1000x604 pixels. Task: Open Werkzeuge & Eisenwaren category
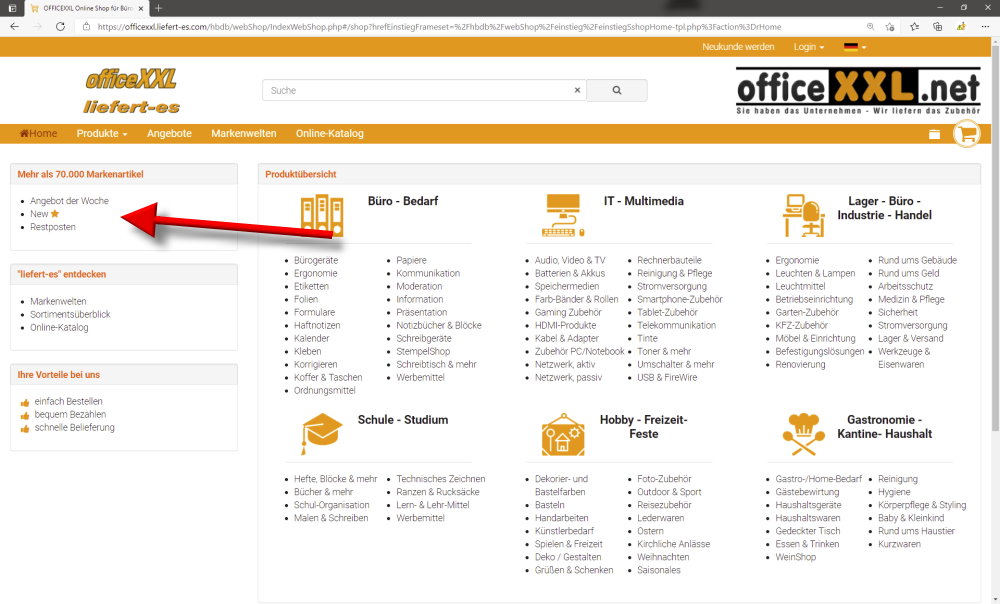(x=904, y=358)
